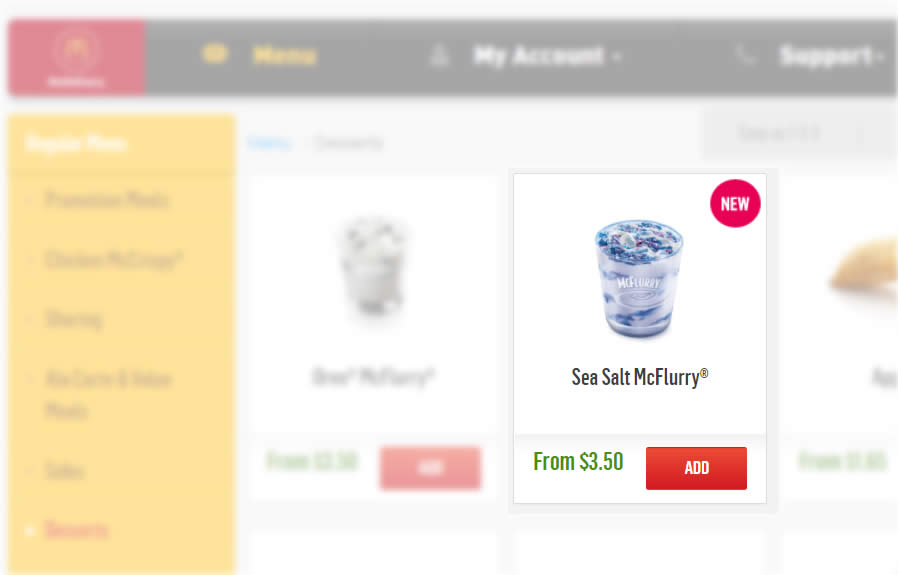Open Promotion Meals in the sidebar
898x575 pixels.
pyautogui.click(x=107, y=200)
